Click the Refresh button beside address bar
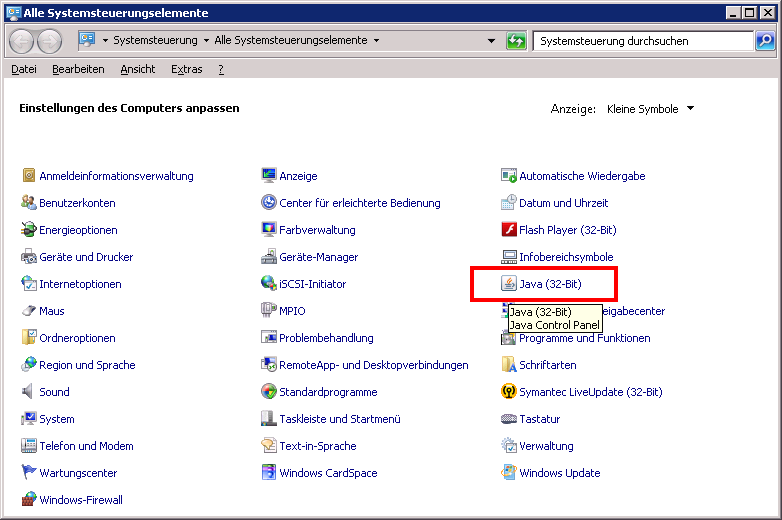Screen dimensions: 782x520 (x=516, y=41)
